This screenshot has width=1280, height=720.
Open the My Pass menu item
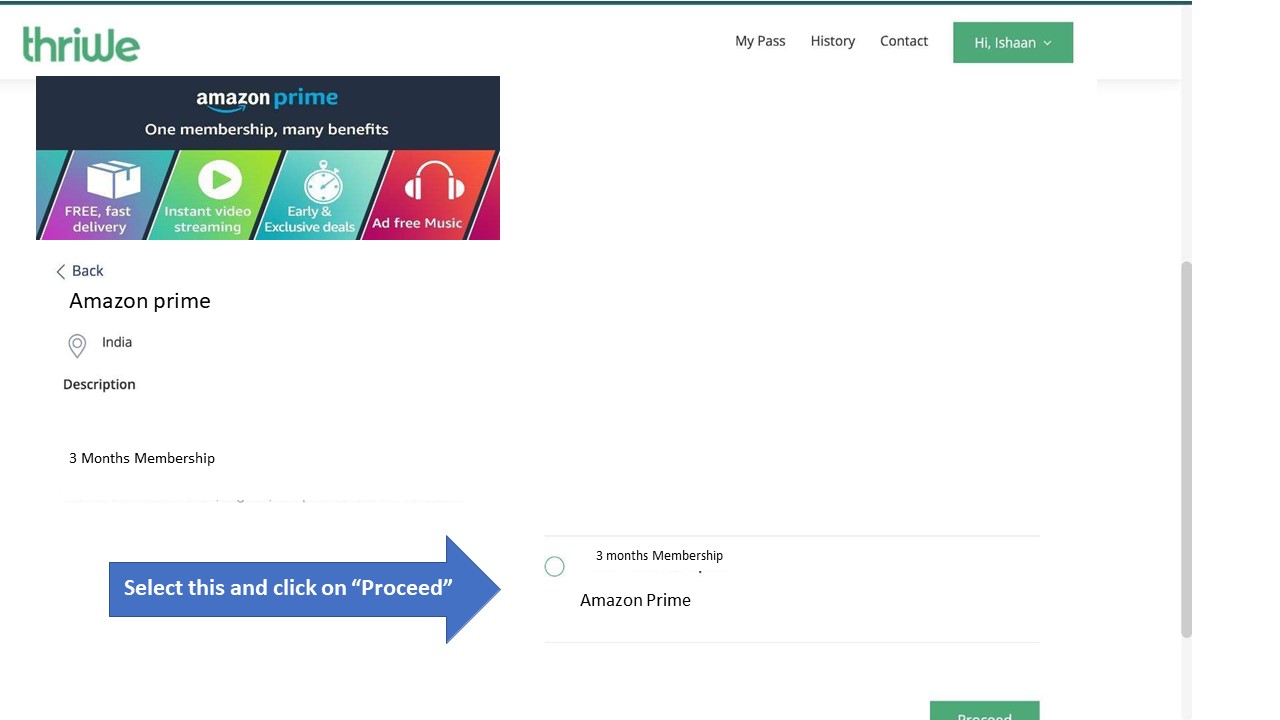(x=760, y=41)
